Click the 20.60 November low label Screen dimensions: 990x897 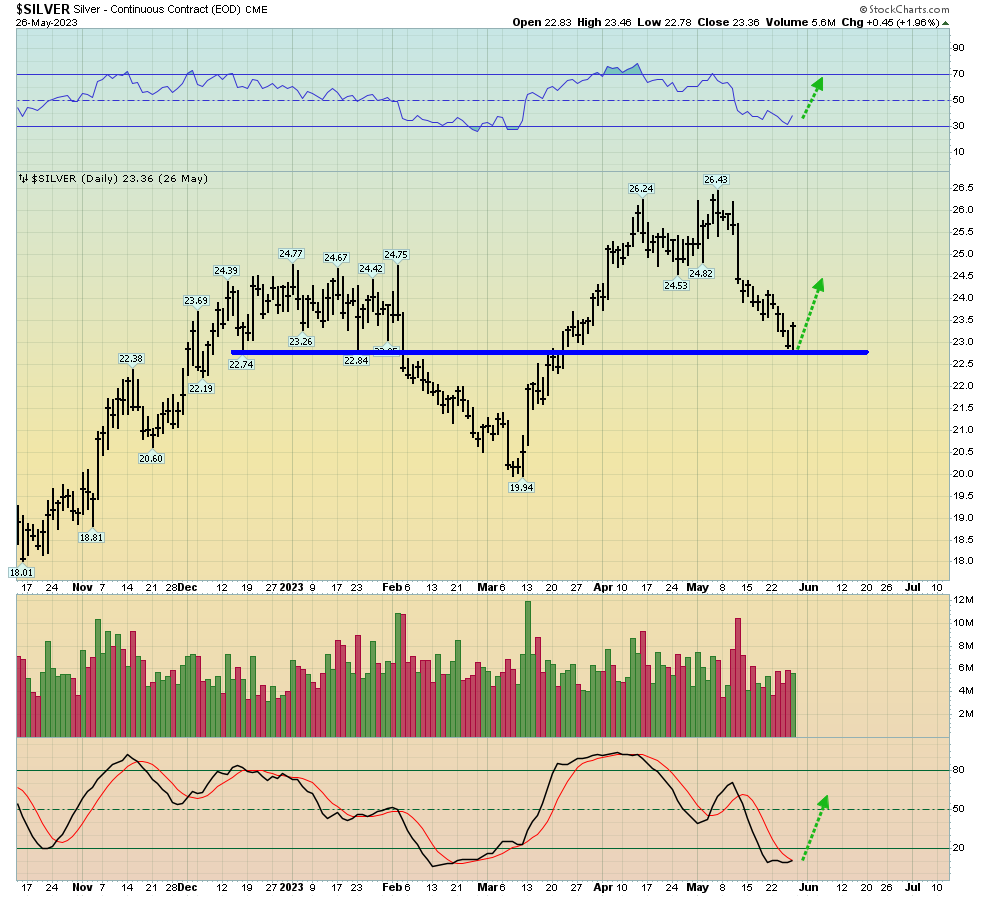150,457
